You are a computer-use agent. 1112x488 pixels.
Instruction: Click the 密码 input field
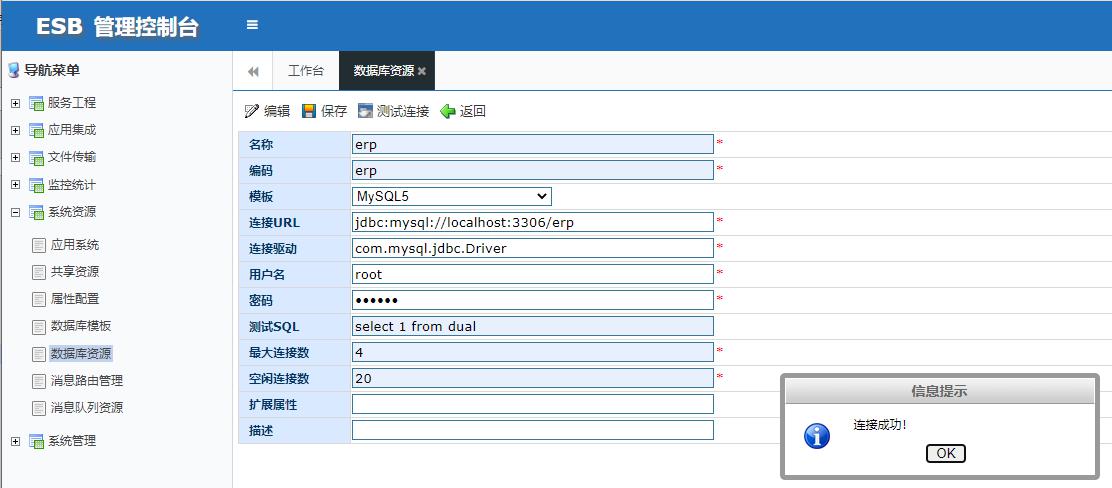click(533, 300)
